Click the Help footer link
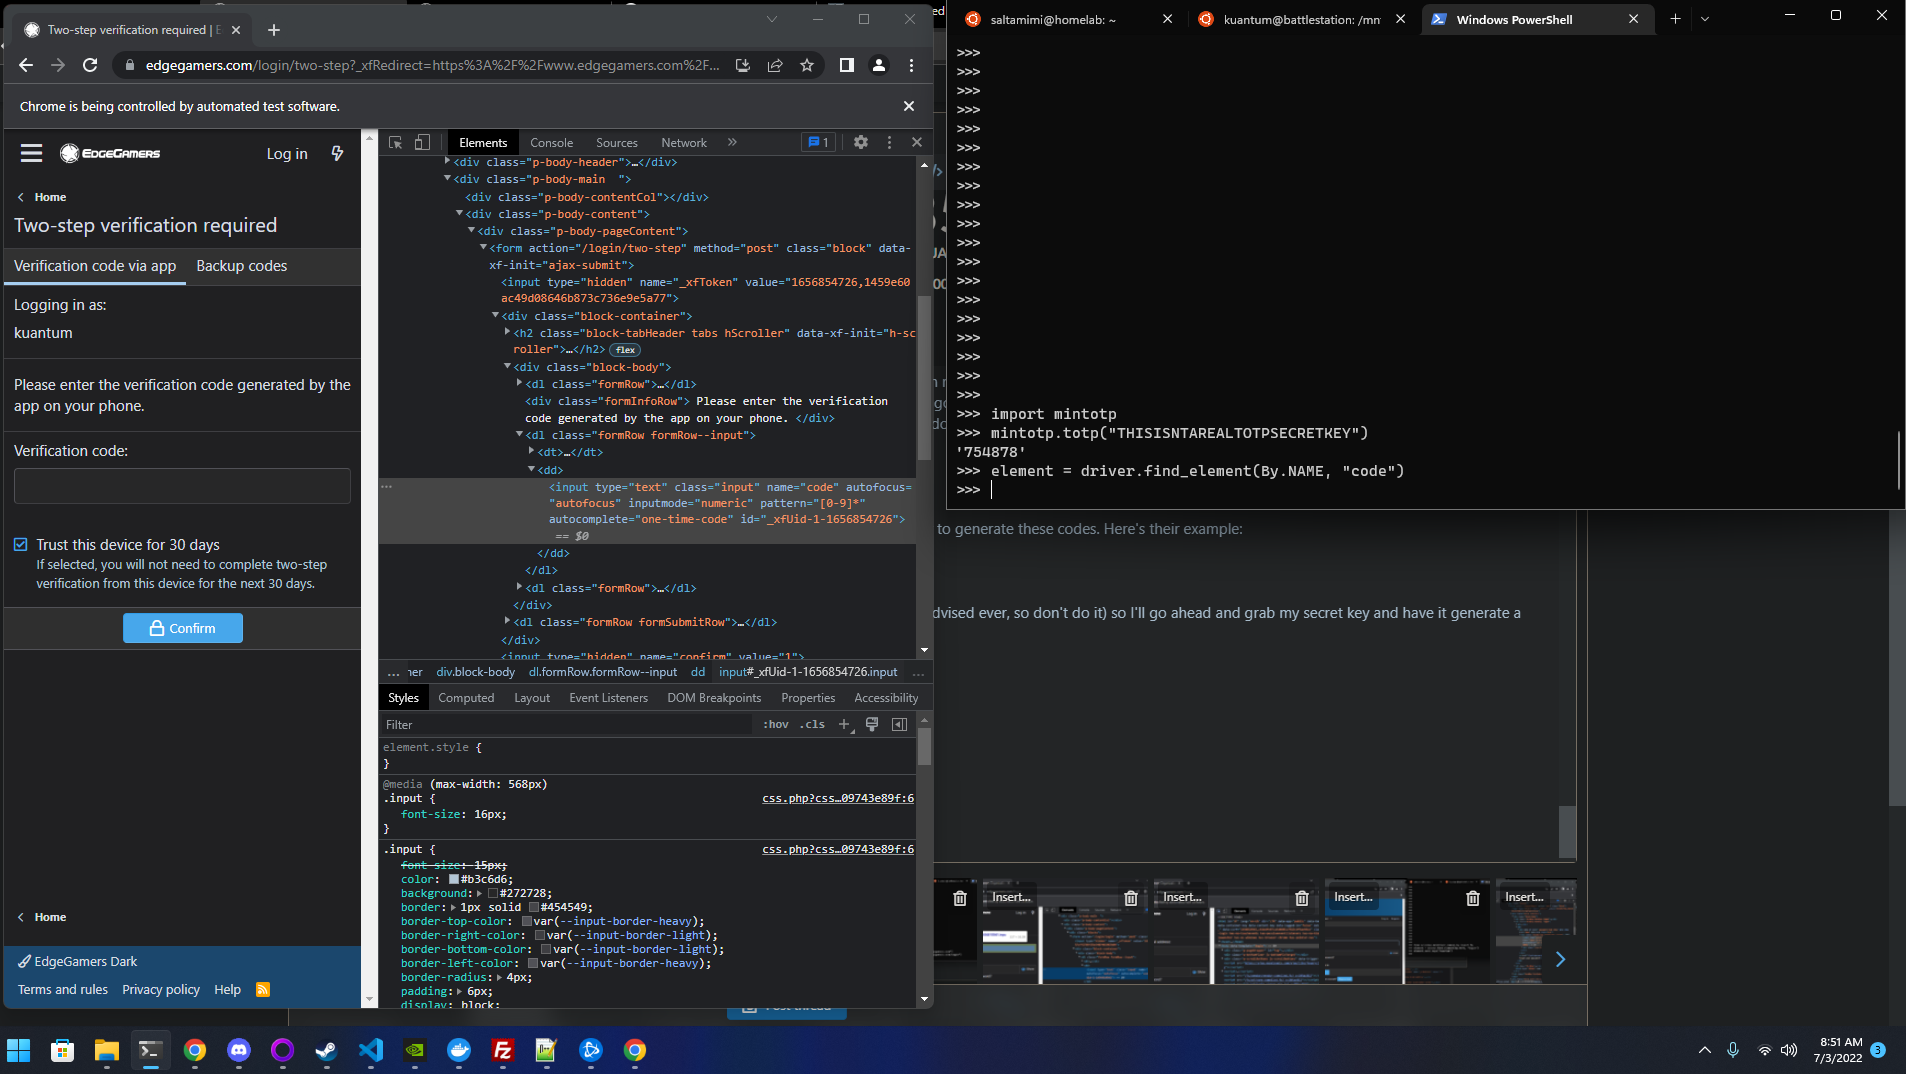Image resolution: width=1906 pixels, height=1074 pixels. coord(227,990)
